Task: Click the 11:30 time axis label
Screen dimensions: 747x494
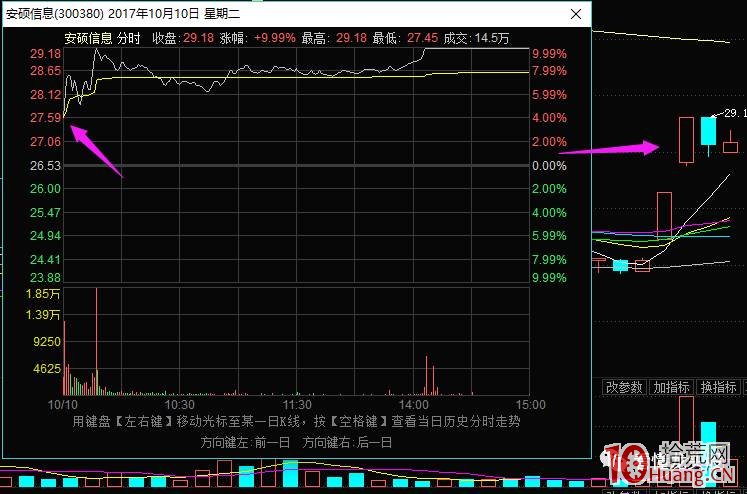Action: pyautogui.click(x=297, y=405)
